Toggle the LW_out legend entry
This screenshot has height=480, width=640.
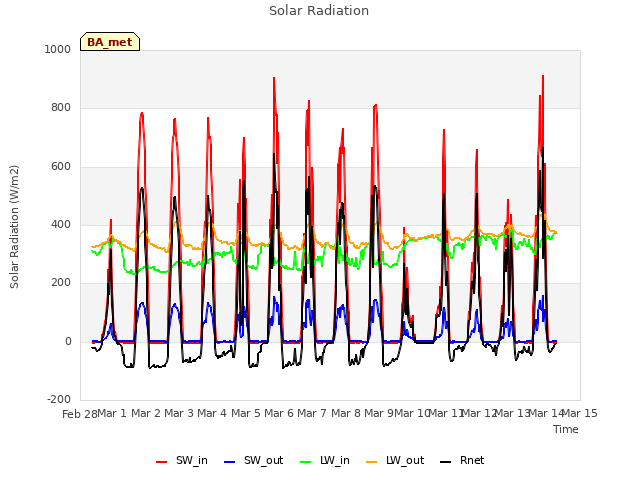pos(395,461)
